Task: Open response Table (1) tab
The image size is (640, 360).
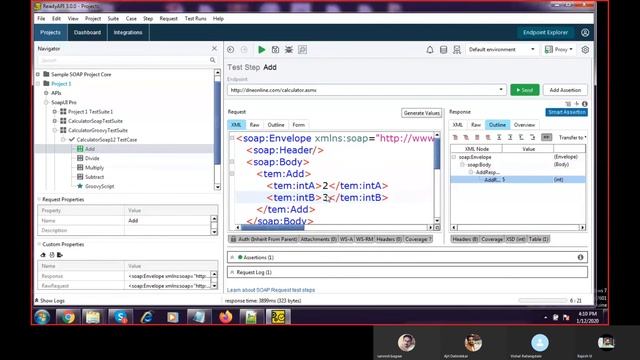Action: point(538,239)
